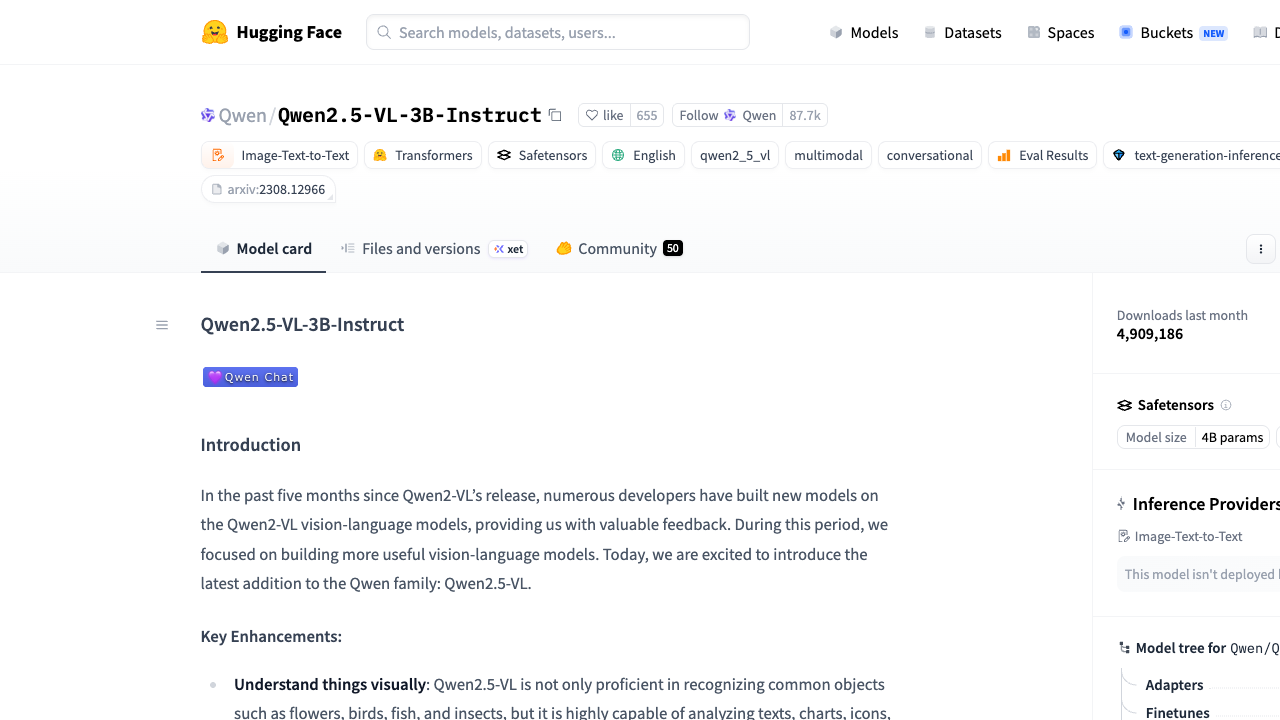This screenshot has height=720, width=1280.
Task: Open the arxiv:2308.12966 paper tag
Action: pyautogui.click(x=268, y=189)
